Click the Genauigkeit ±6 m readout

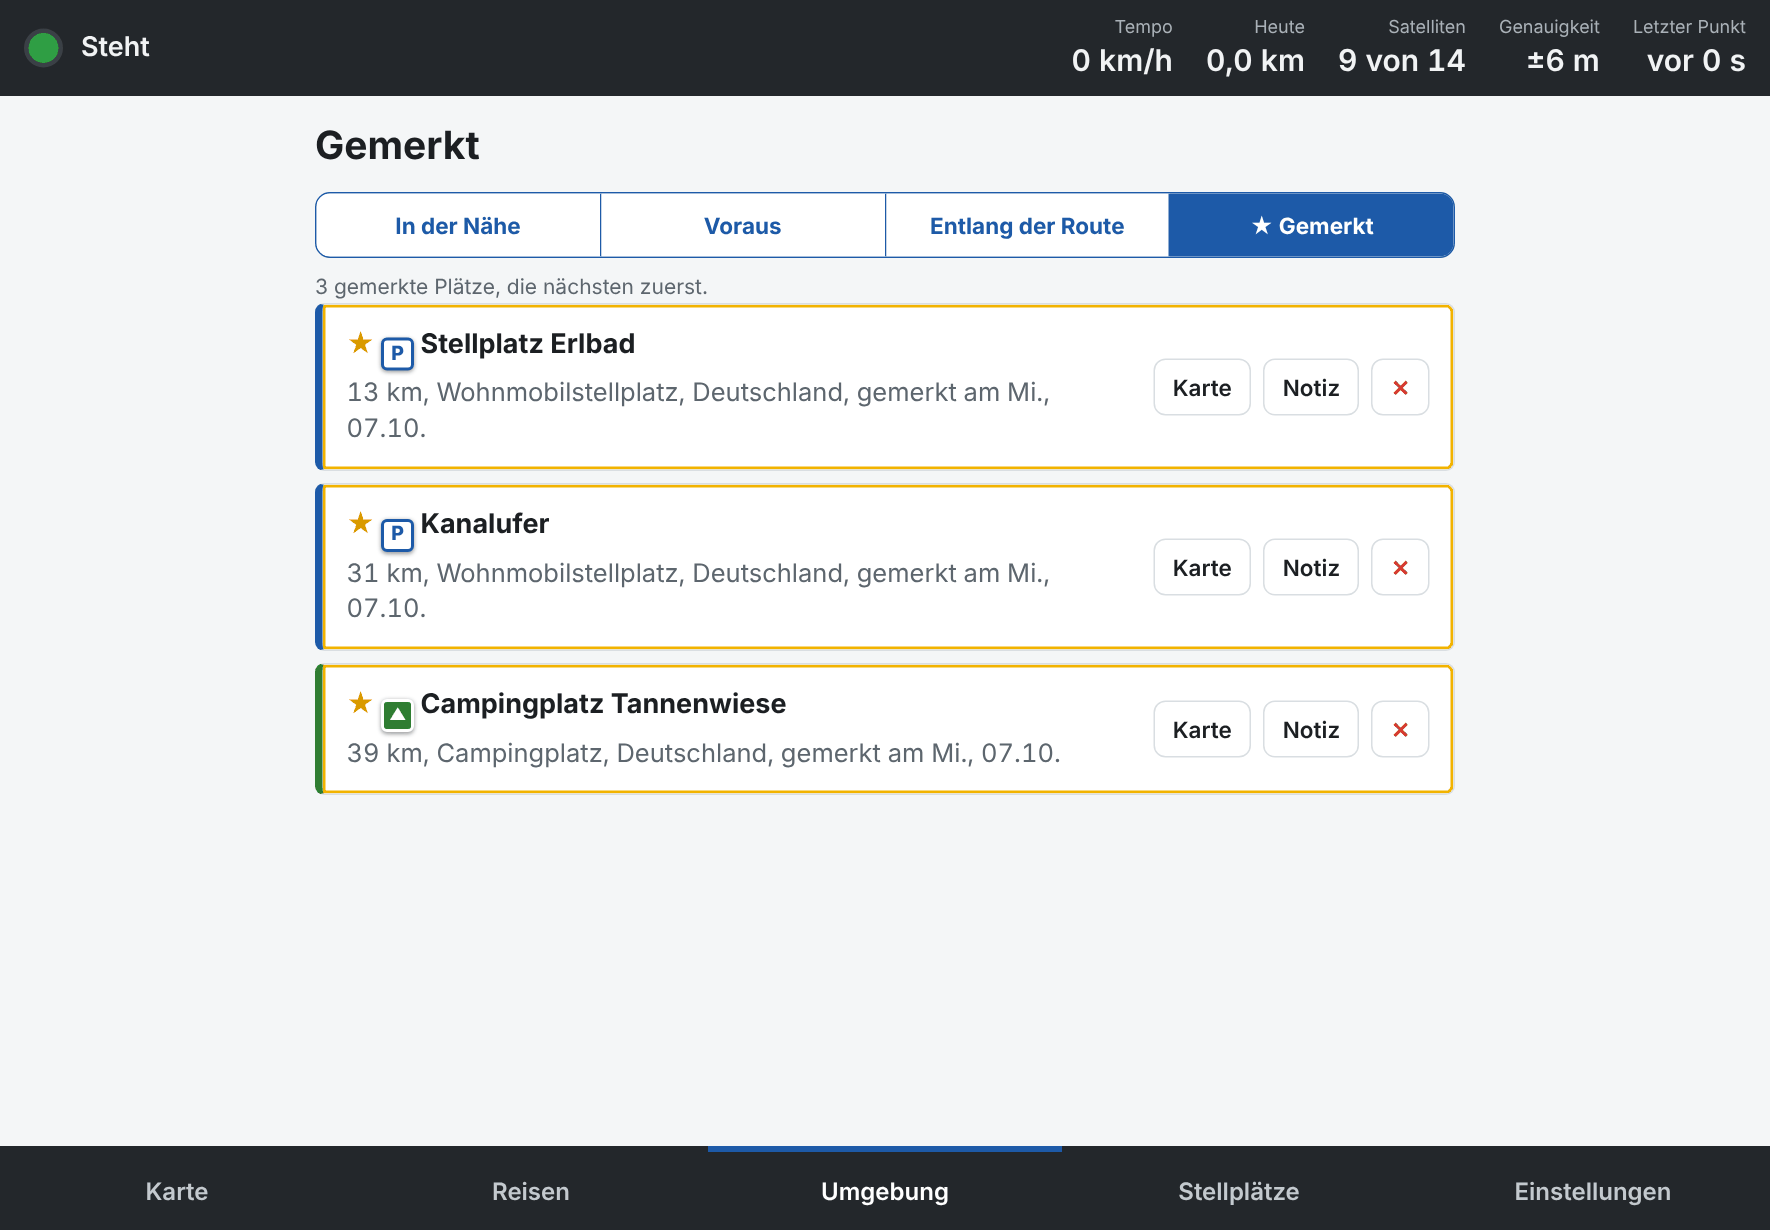point(1549,47)
